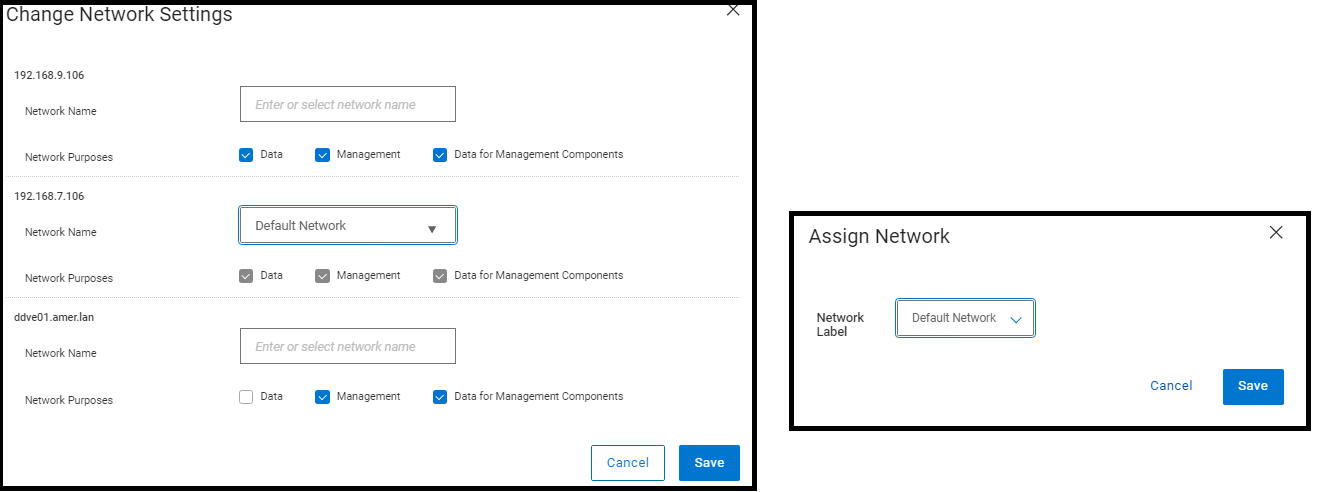Select the Default Network label text in Assign Network

954,318
